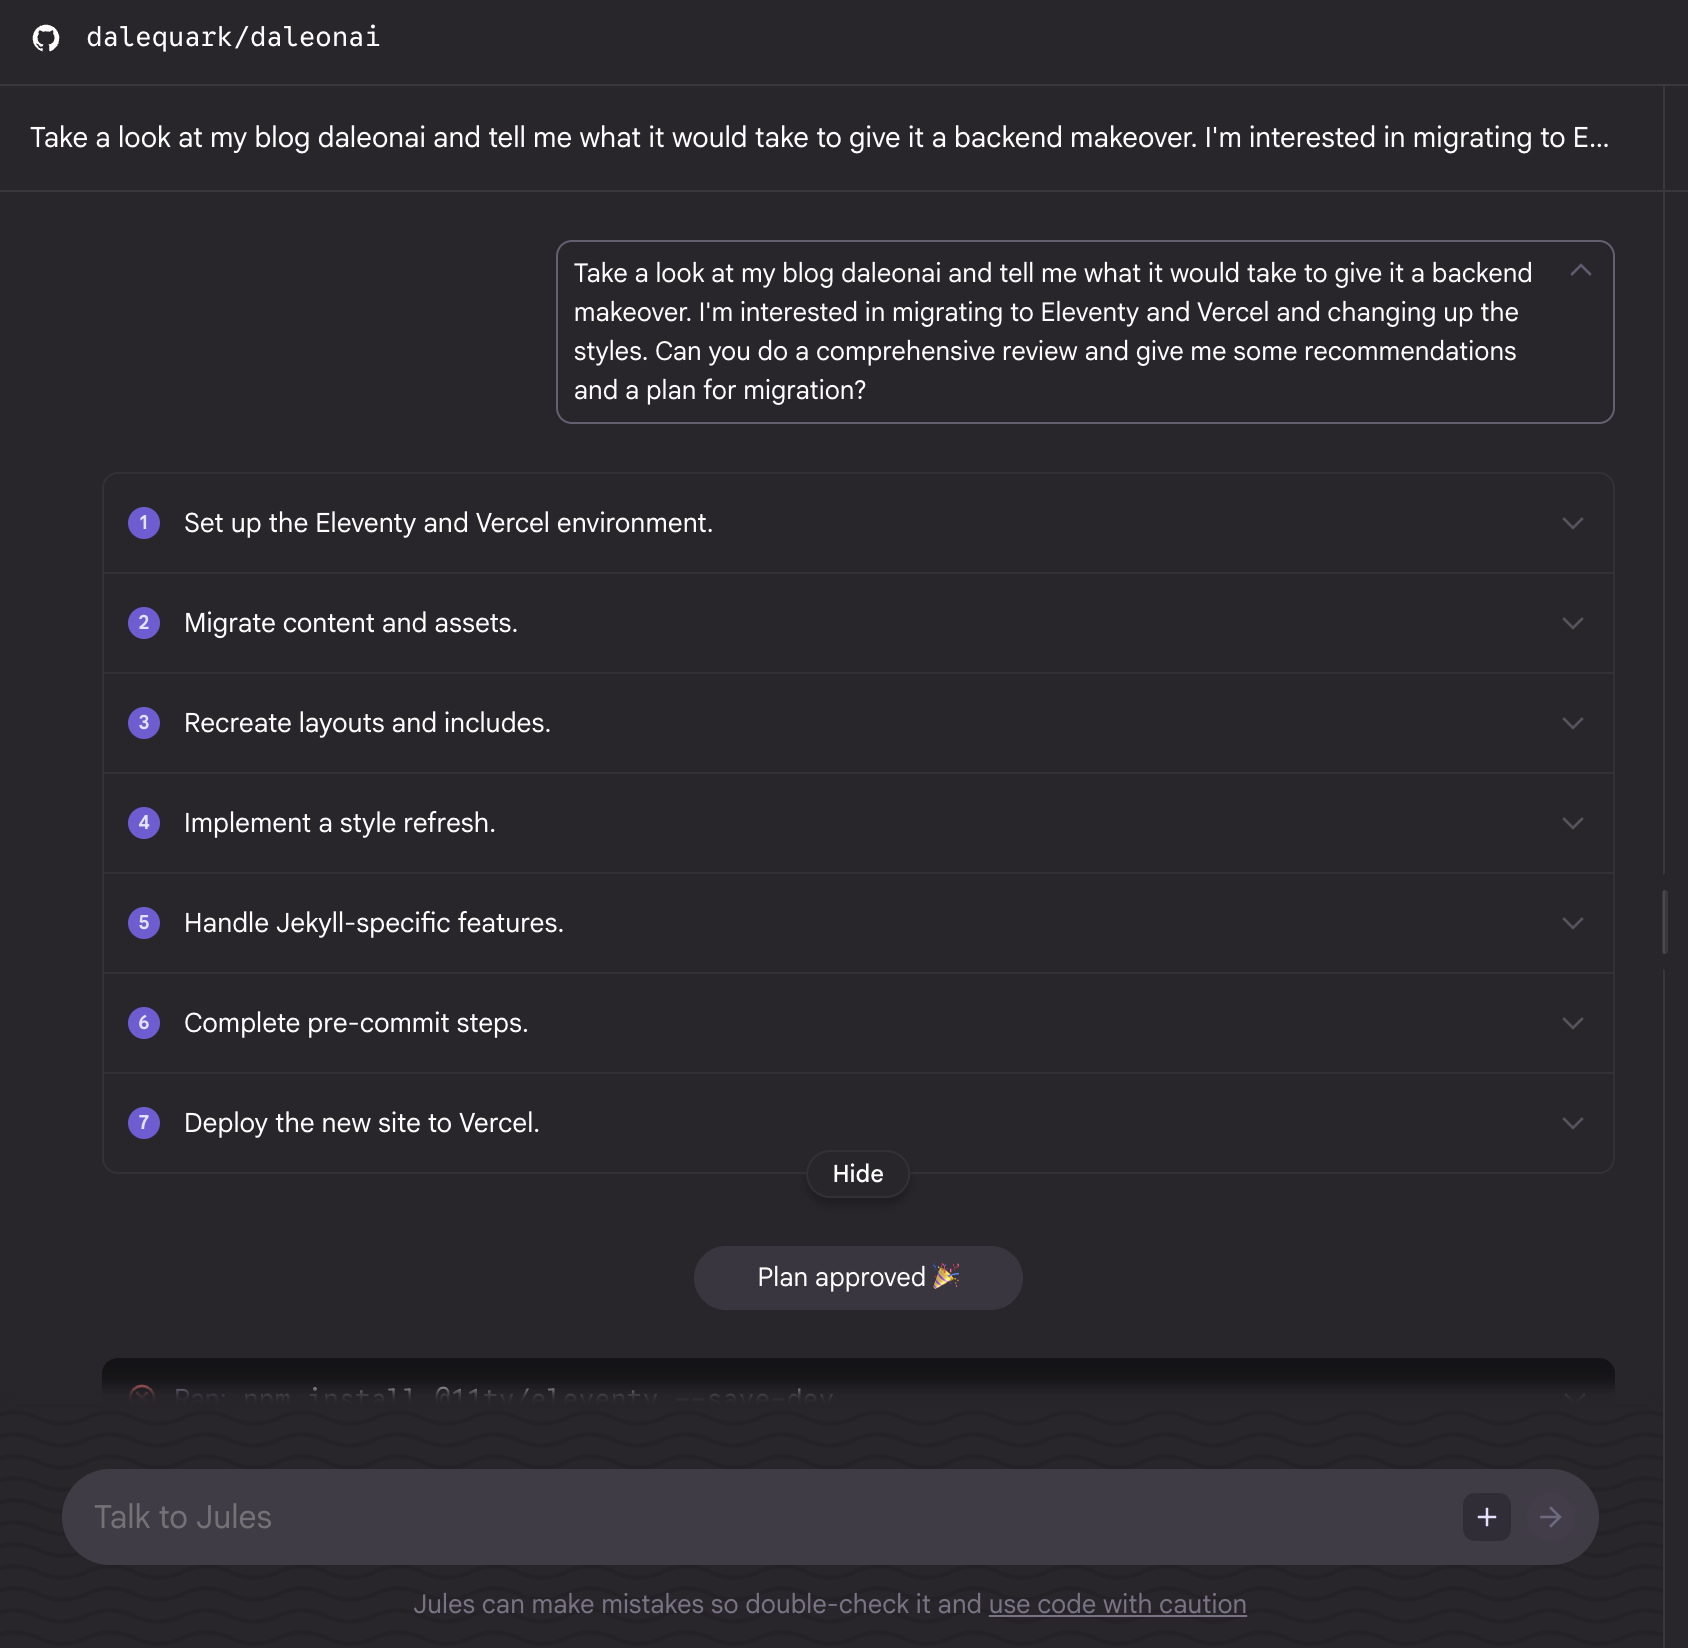Click the plus attachment icon
The image size is (1688, 1648).
click(1486, 1517)
